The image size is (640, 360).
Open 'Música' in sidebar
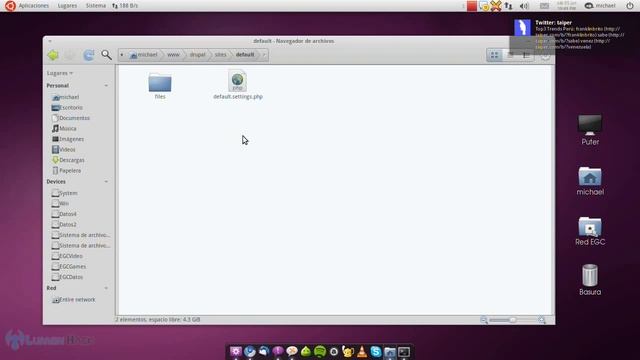tap(64, 129)
